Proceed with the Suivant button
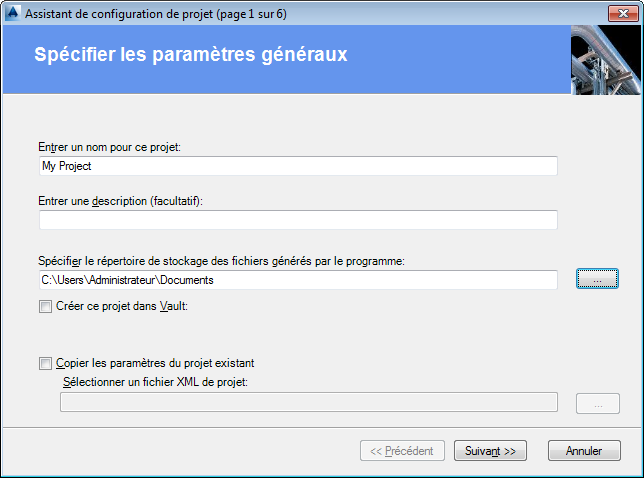644x478 pixels. click(x=490, y=451)
